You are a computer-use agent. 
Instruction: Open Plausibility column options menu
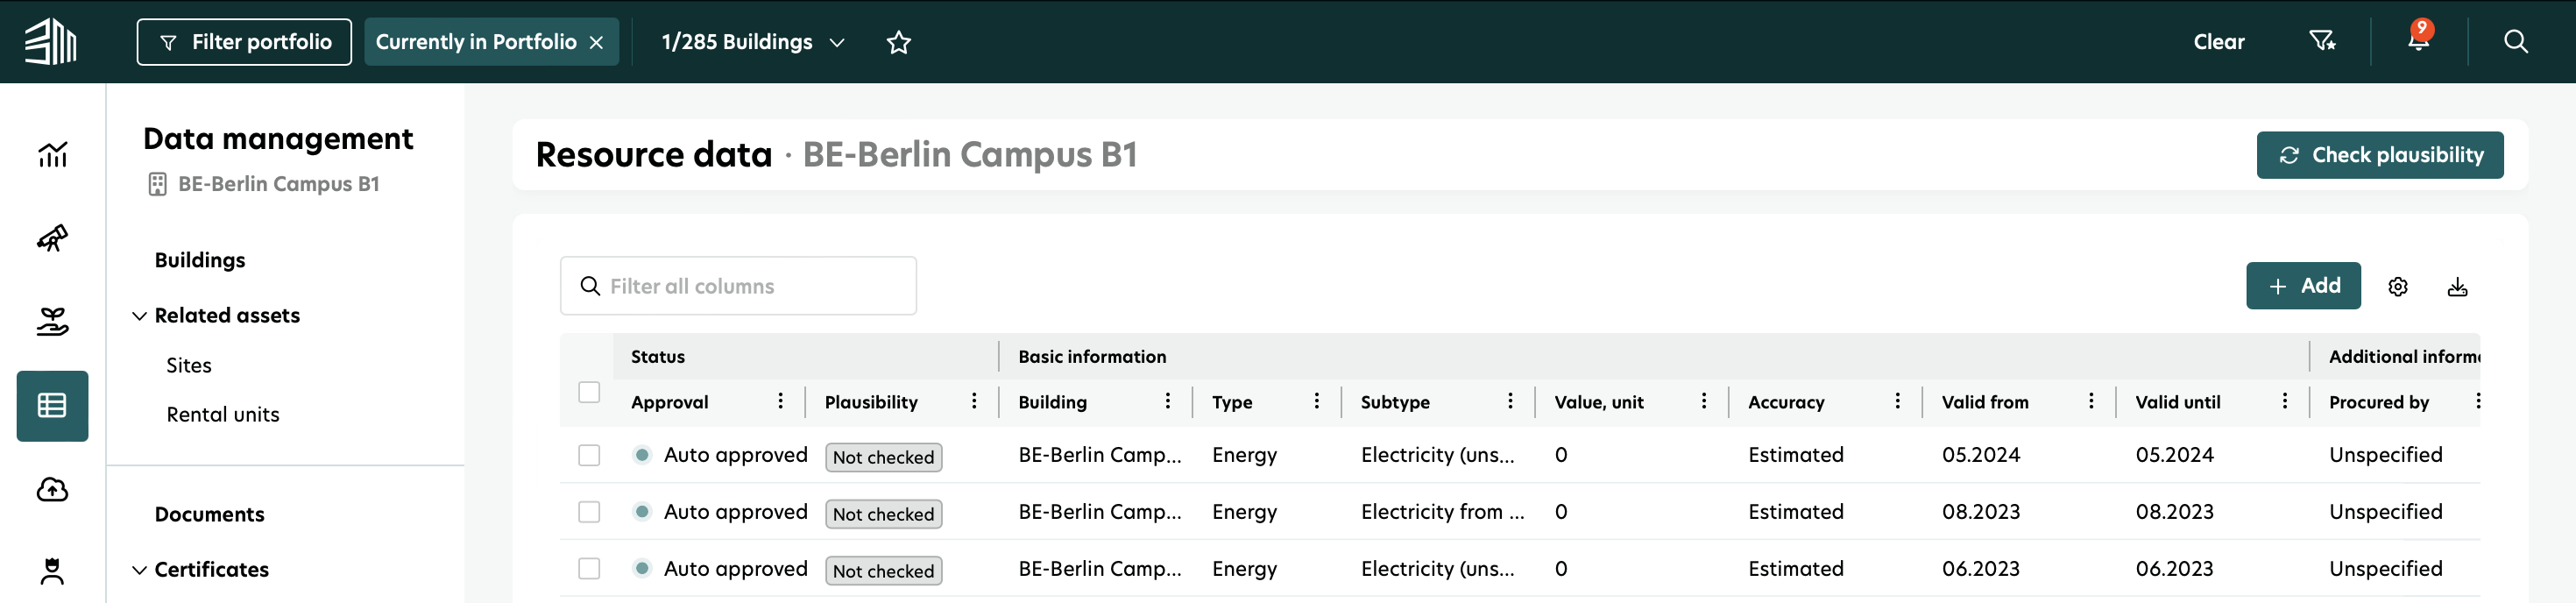(x=974, y=401)
